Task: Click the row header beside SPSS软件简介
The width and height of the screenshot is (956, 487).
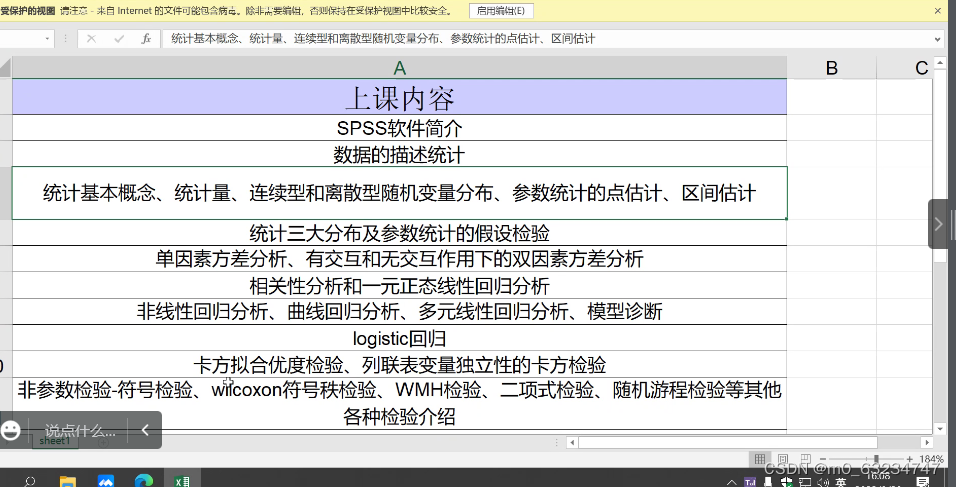Action: tap(5, 128)
